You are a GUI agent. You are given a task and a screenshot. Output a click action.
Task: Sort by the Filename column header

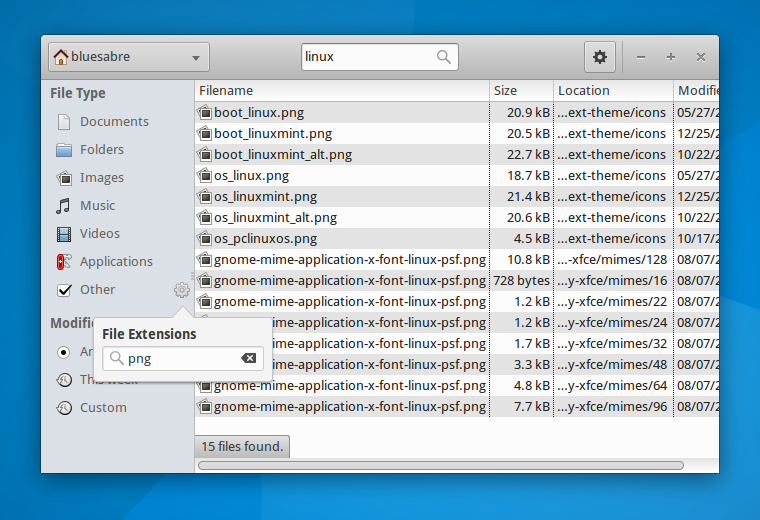(342, 91)
